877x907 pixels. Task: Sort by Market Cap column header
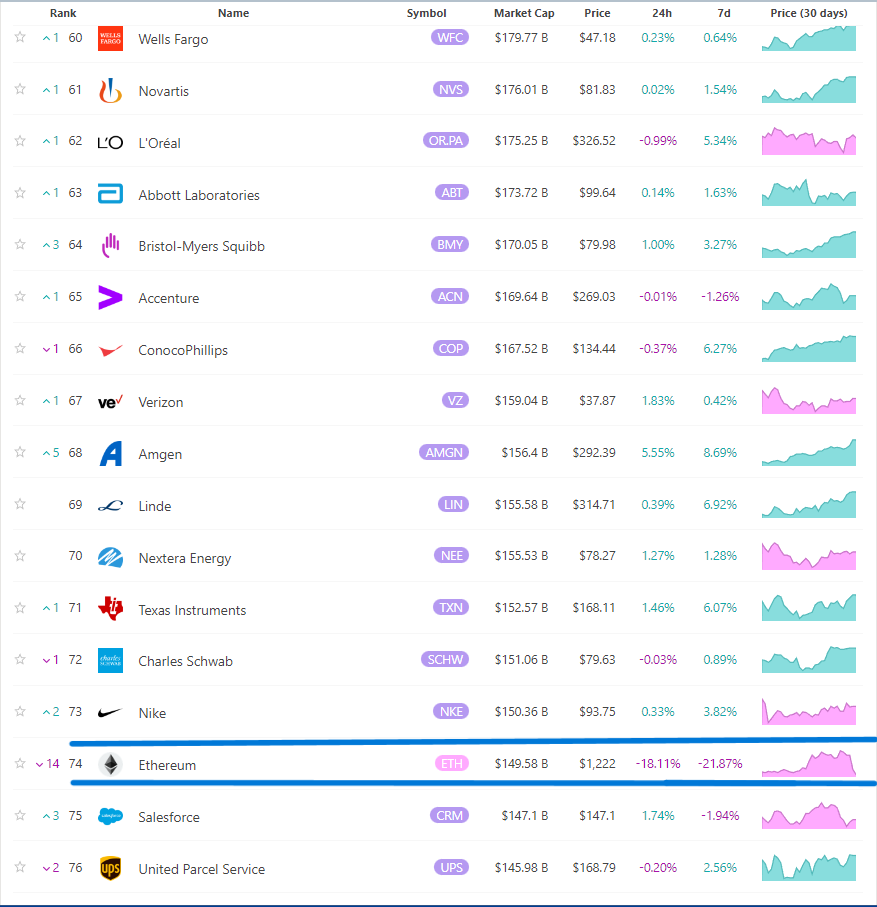click(x=524, y=13)
